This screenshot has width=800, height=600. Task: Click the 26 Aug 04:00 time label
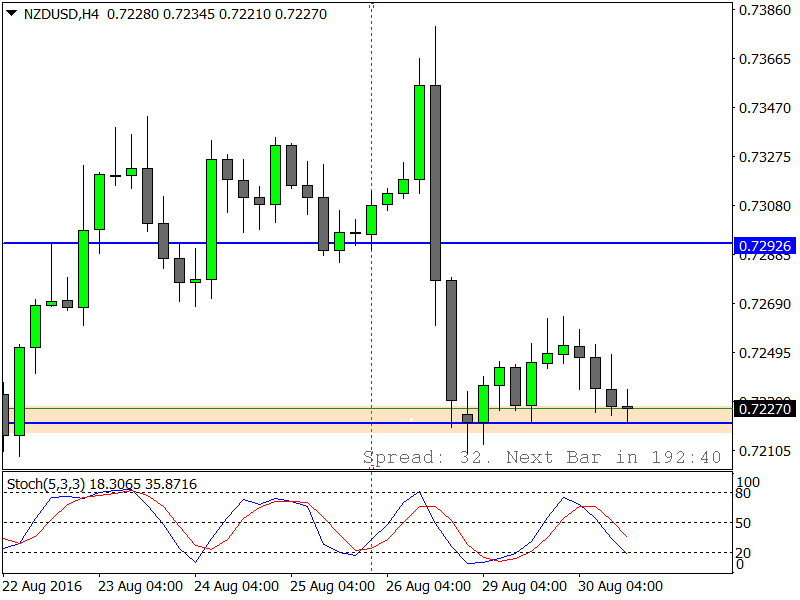coord(428,586)
